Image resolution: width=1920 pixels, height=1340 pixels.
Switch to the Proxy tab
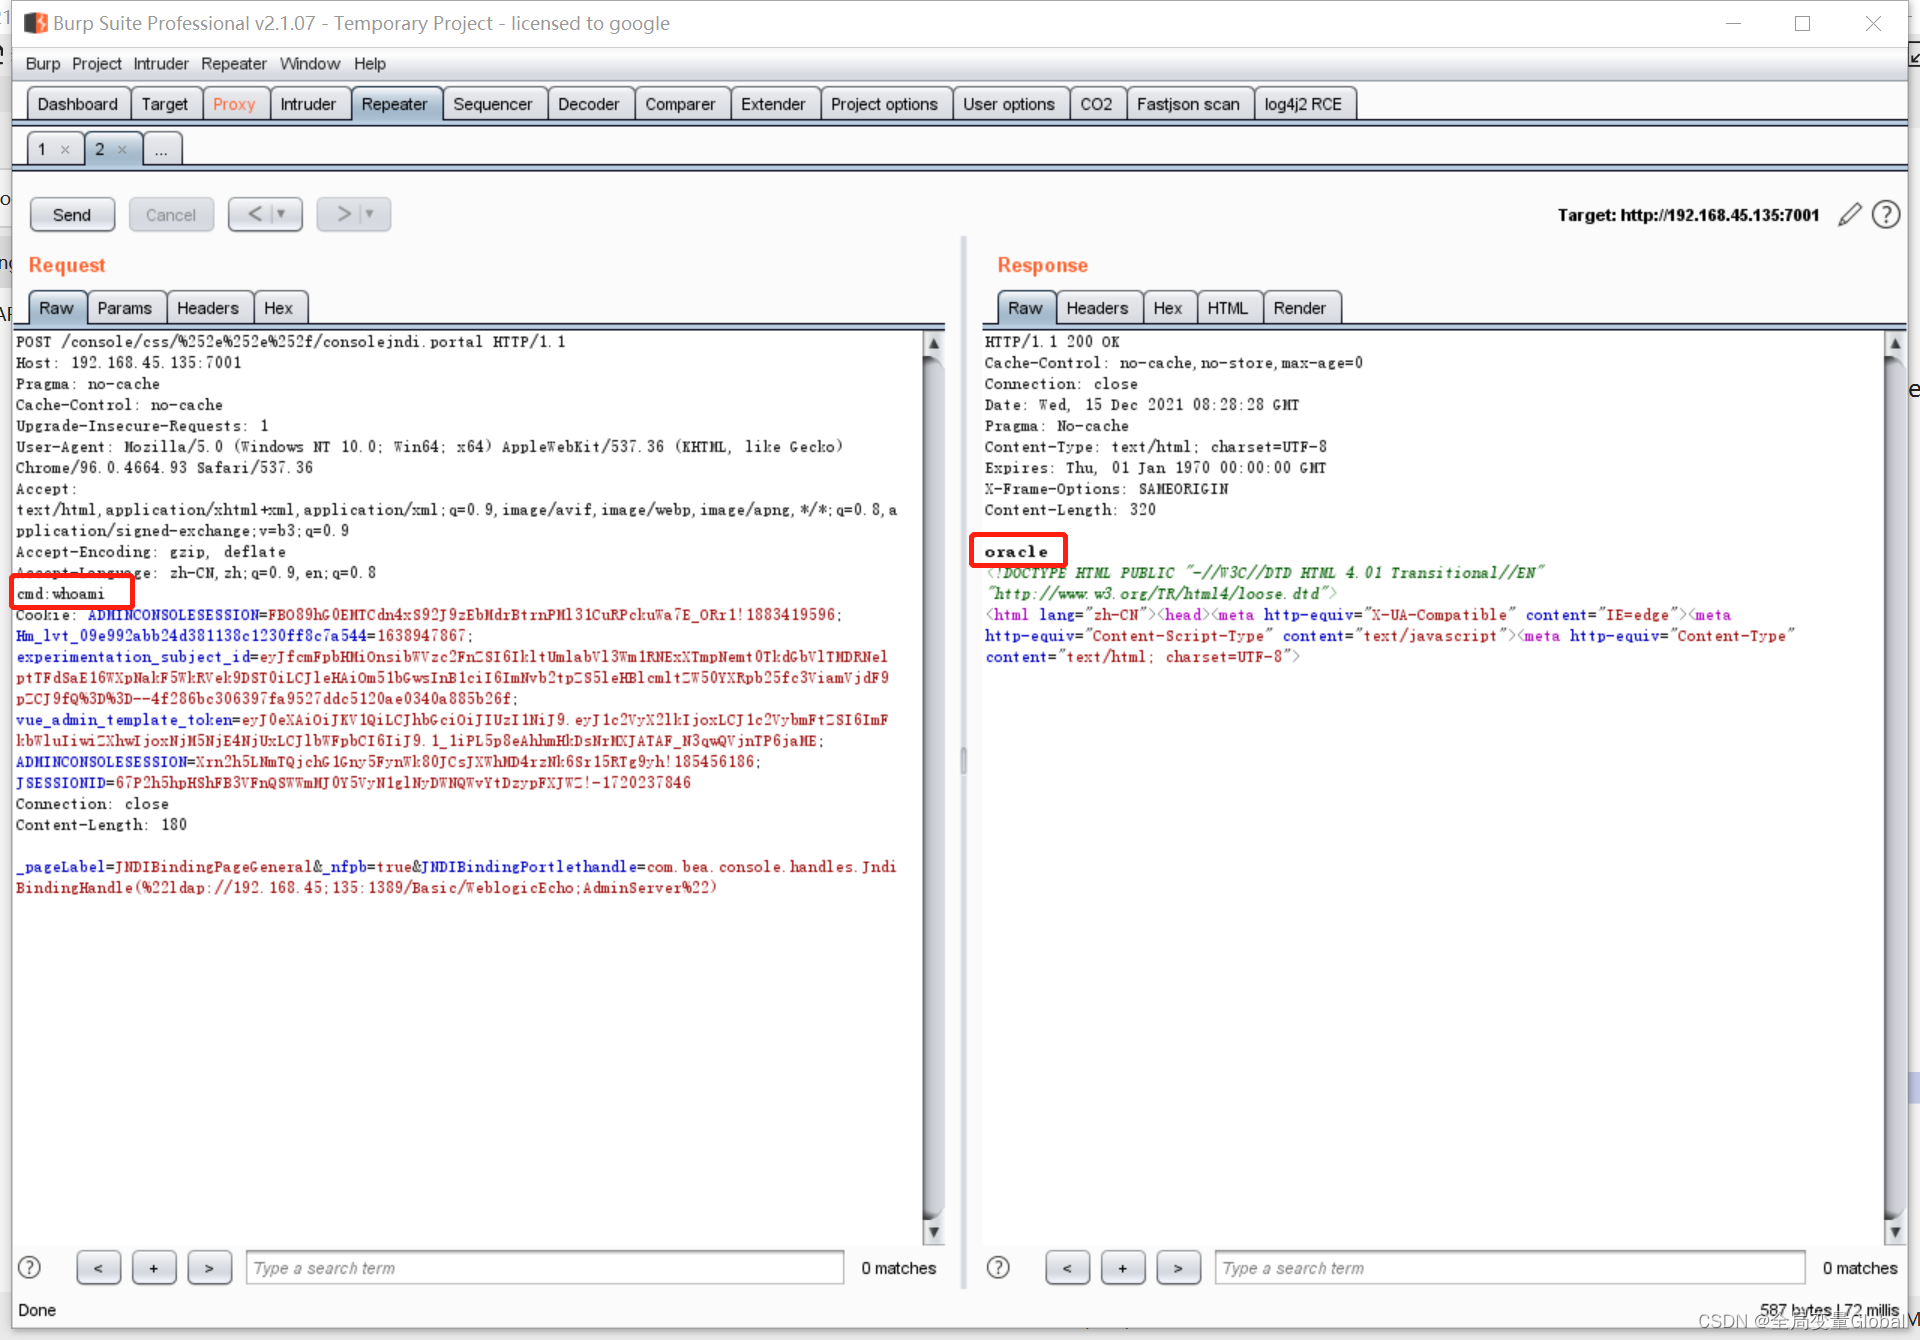(234, 104)
